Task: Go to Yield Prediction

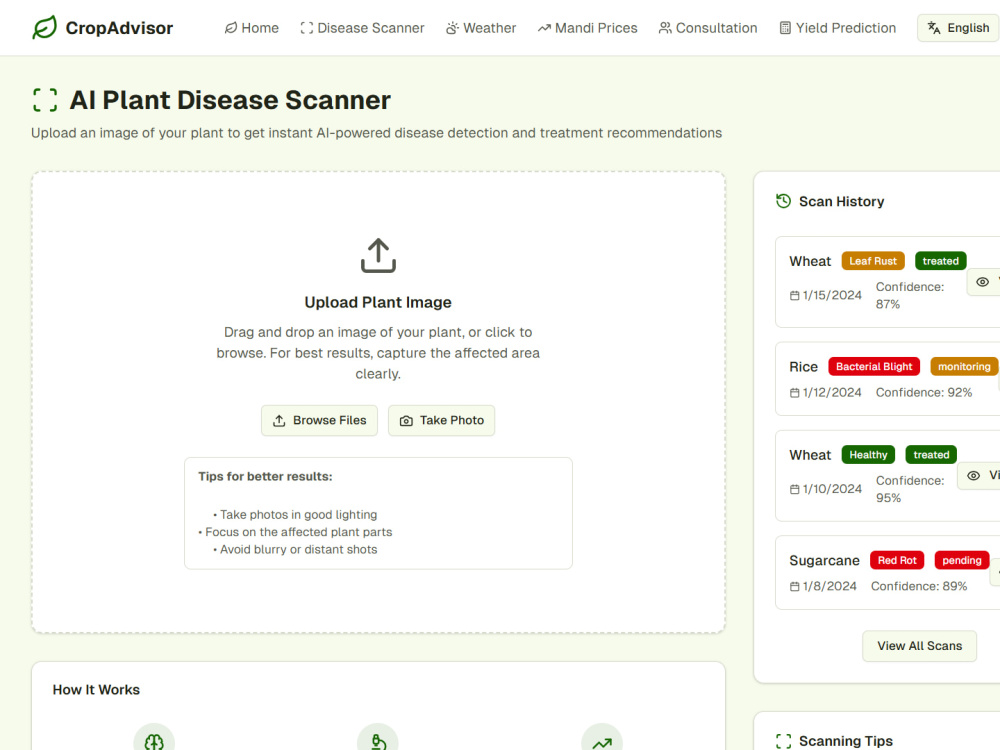Action: tap(837, 28)
